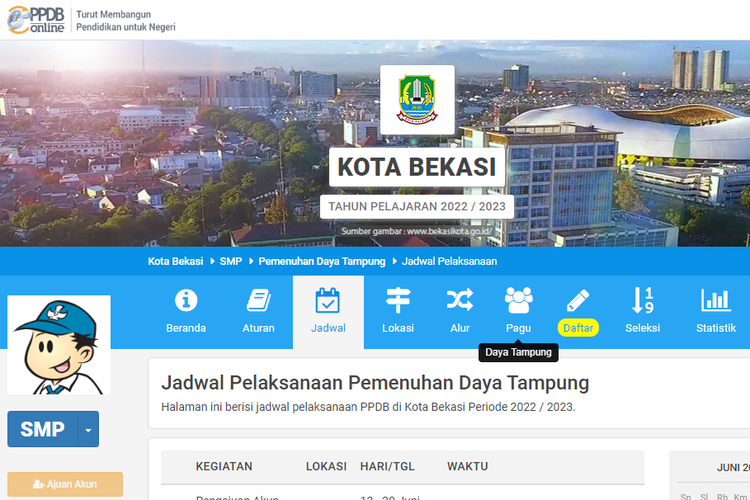Image resolution: width=750 pixels, height=500 pixels.
Task: Select the Lokasi menu label
Action: click(x=398, y=328)
